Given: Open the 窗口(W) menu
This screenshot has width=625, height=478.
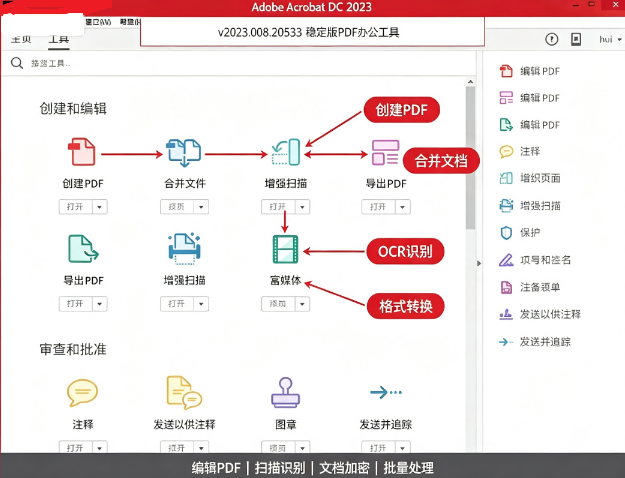Looking at the screenshot, I should pos(98,22).
